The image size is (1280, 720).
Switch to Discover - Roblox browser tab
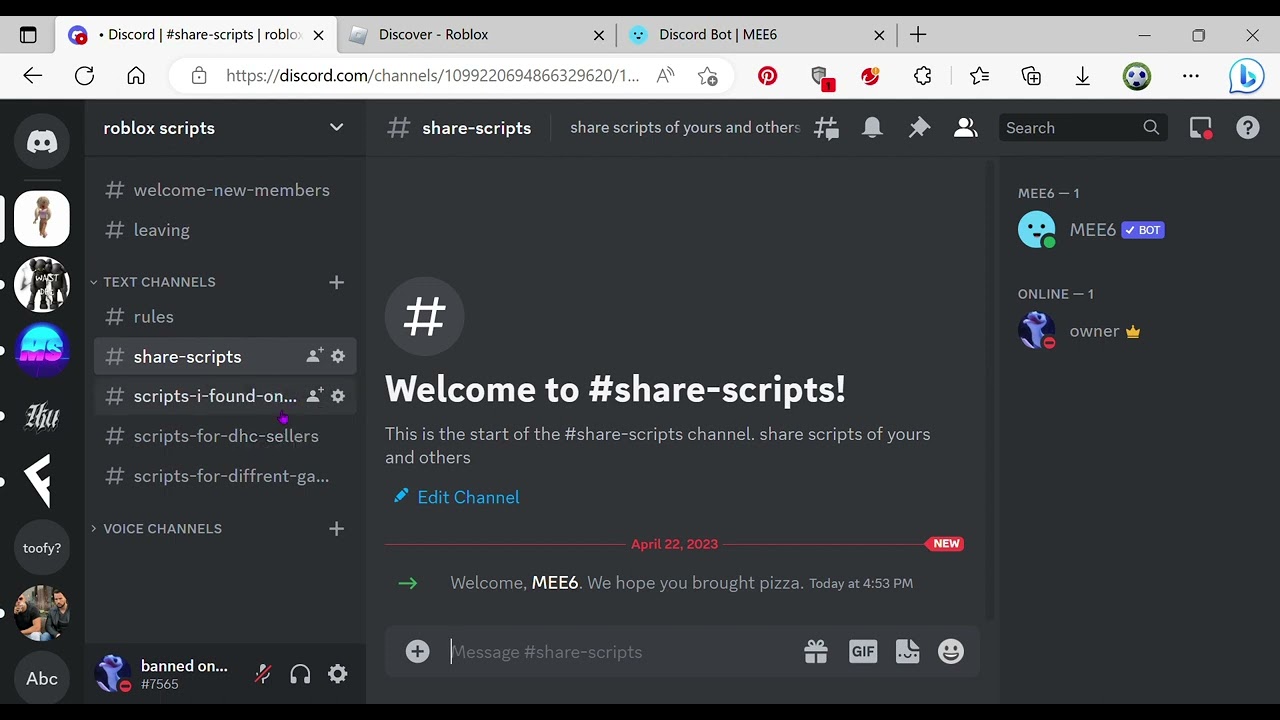tap(476, 35)
